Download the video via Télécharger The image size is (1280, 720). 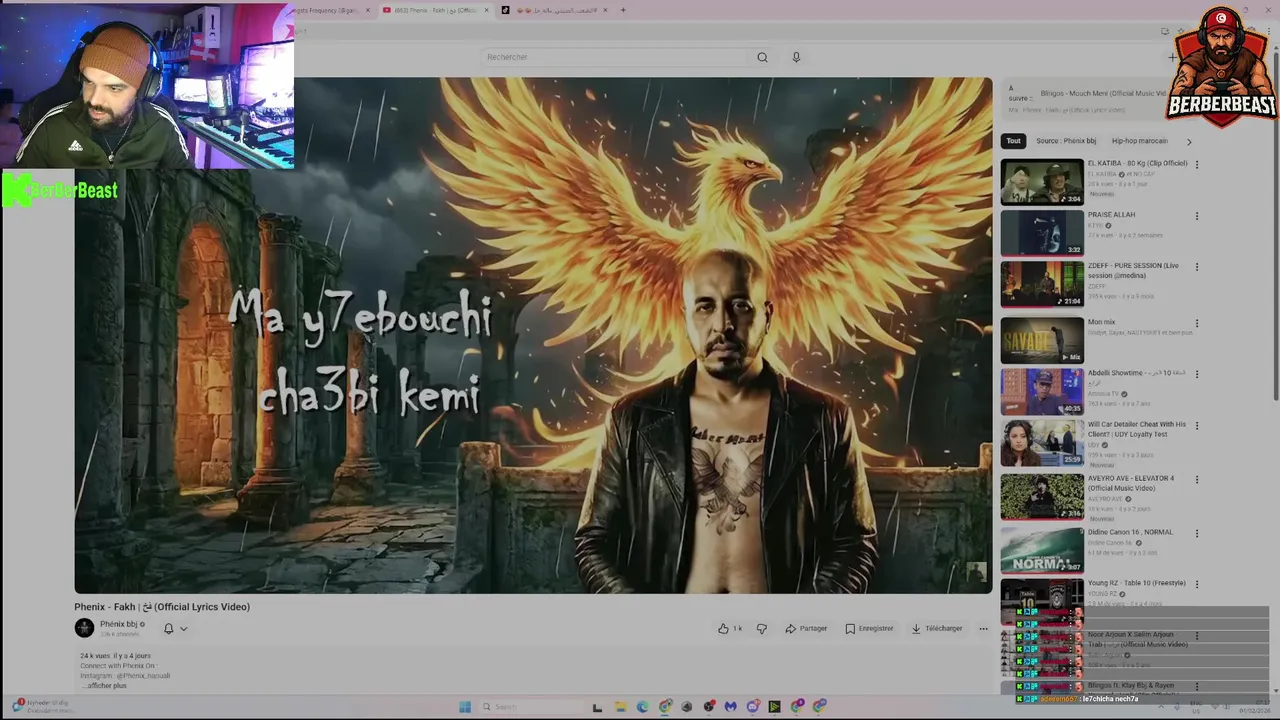936,628
